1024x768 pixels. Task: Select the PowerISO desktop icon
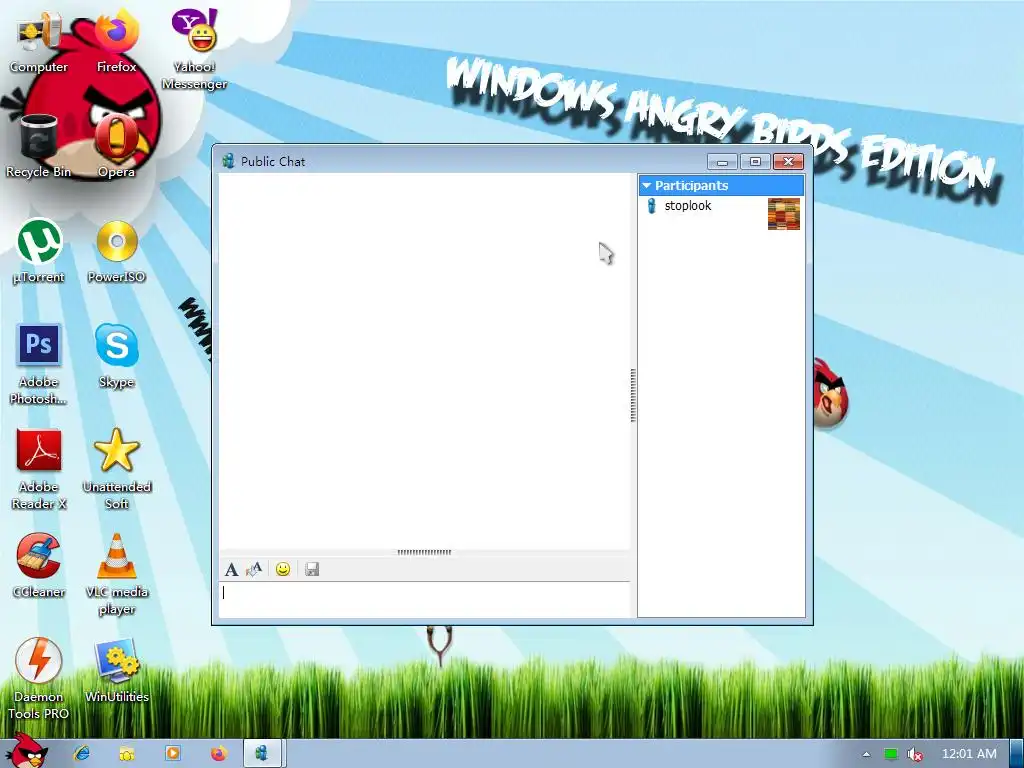coord(116,251)
